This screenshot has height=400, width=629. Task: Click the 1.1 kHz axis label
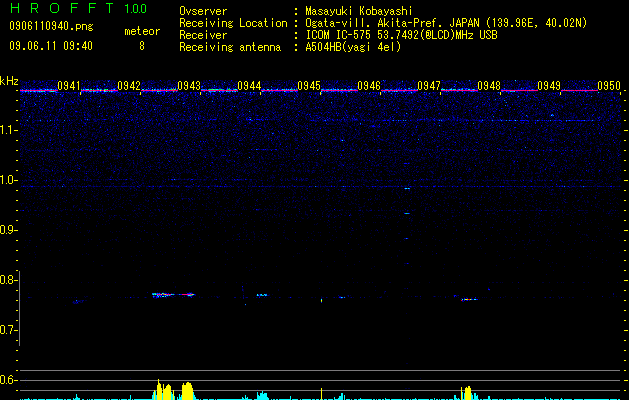click(x=9, y=130)
